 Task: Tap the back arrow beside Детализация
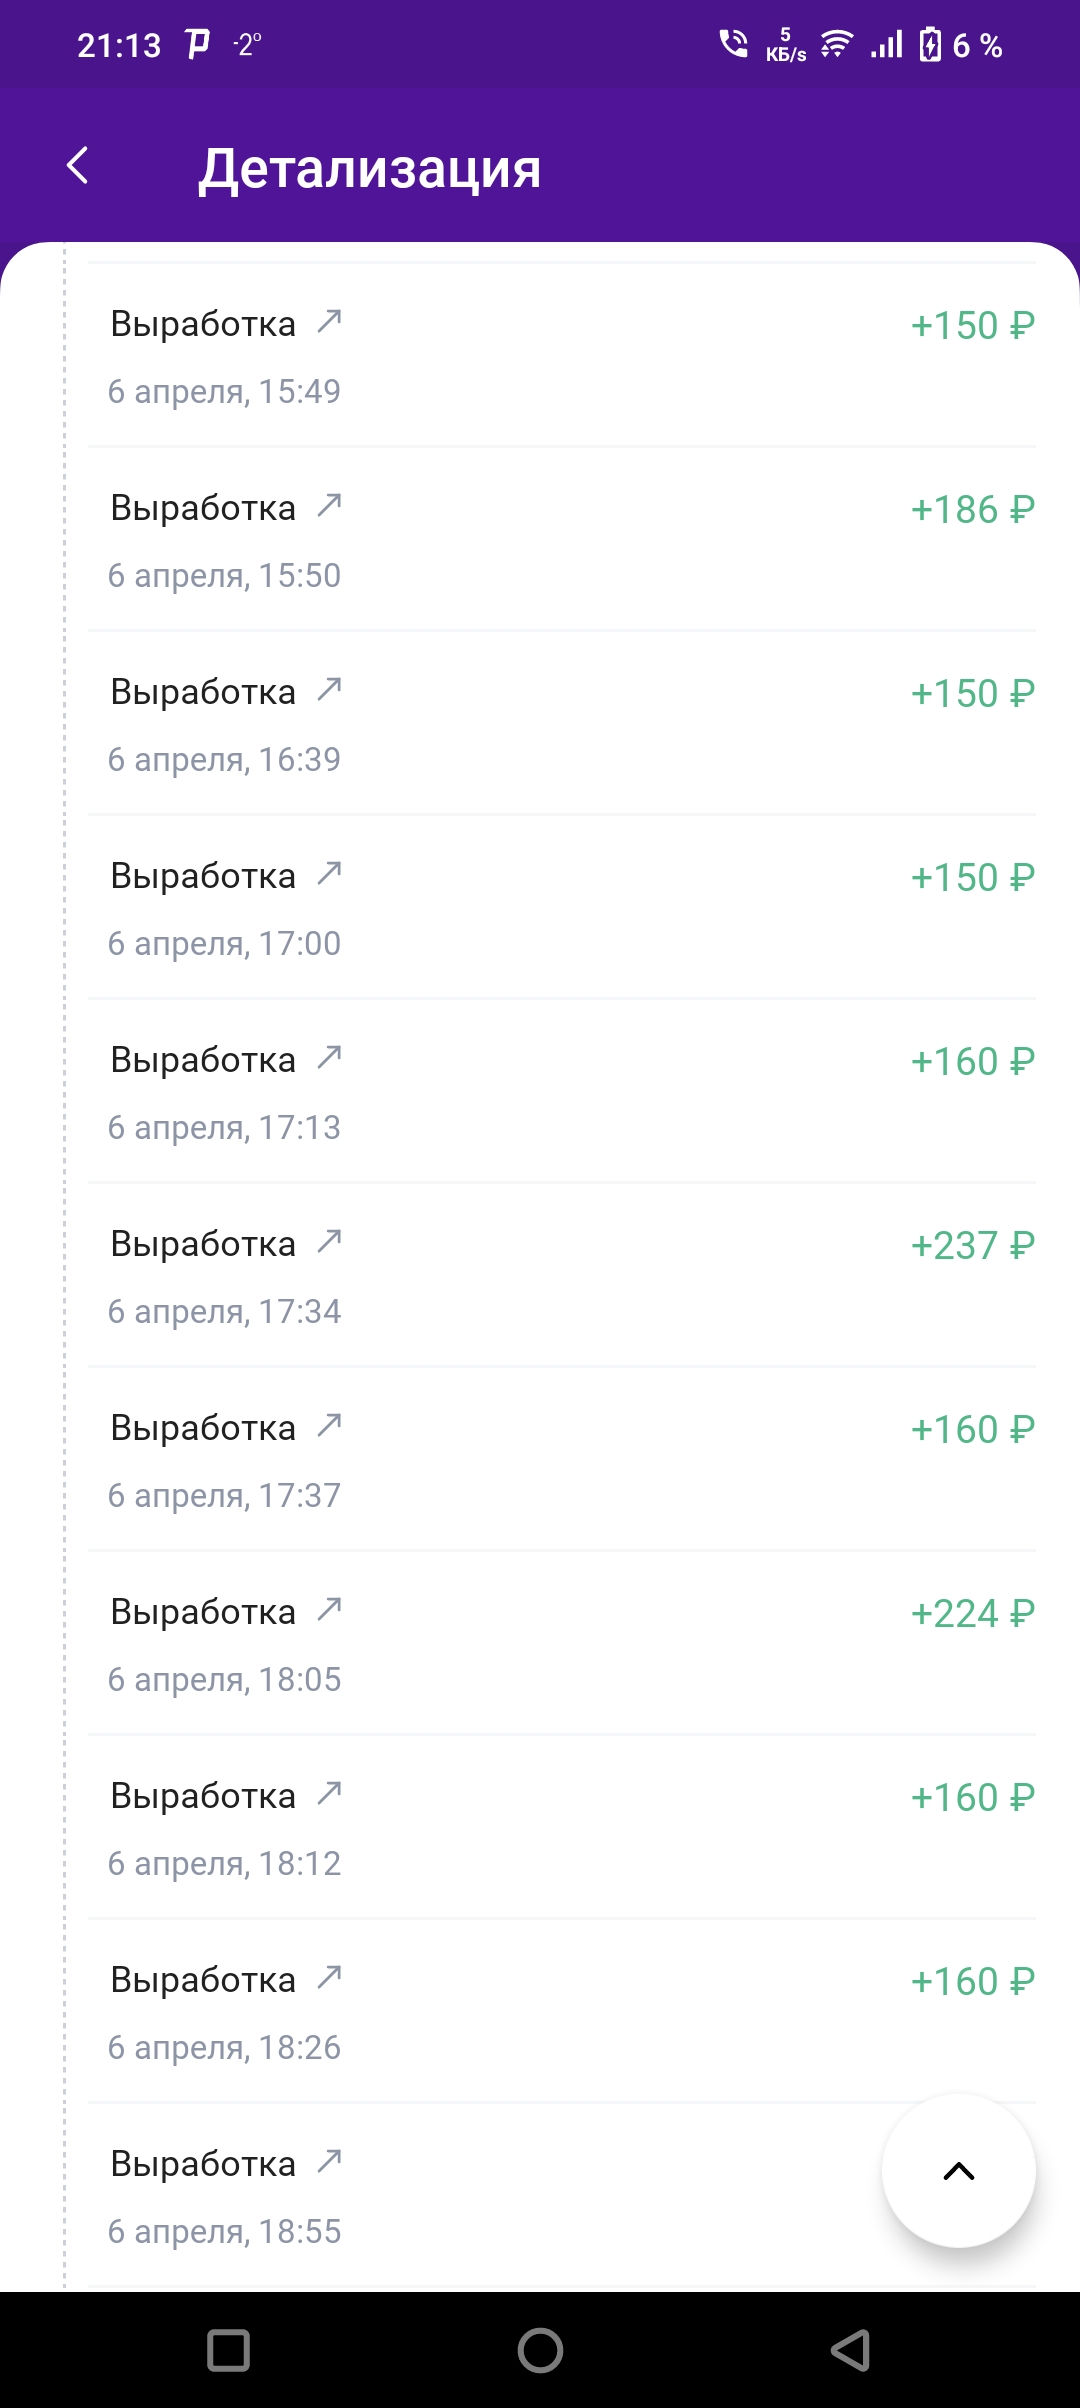coord(77,165)
